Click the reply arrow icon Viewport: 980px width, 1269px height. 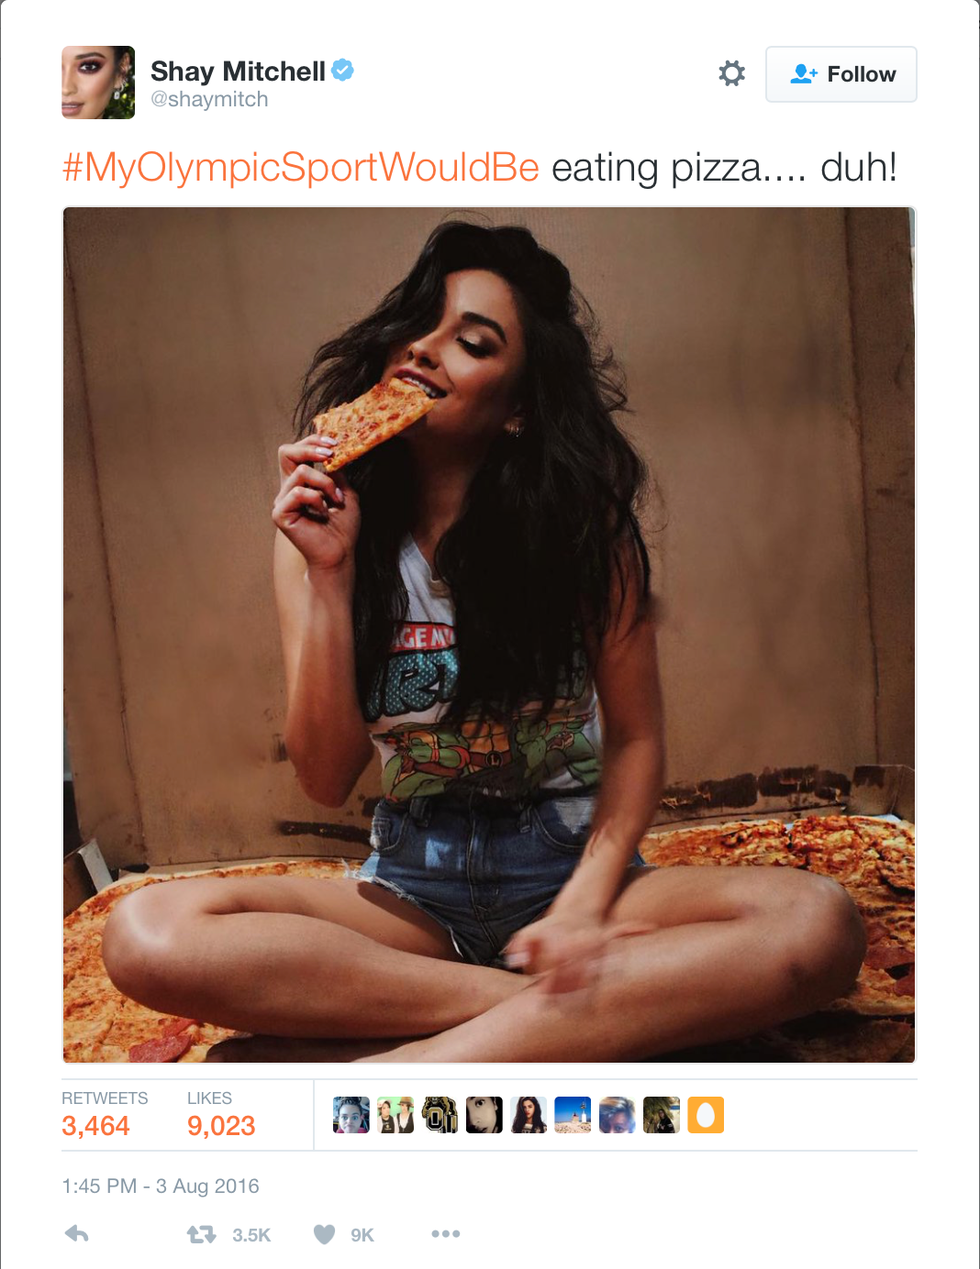(x=77, y=1234)
